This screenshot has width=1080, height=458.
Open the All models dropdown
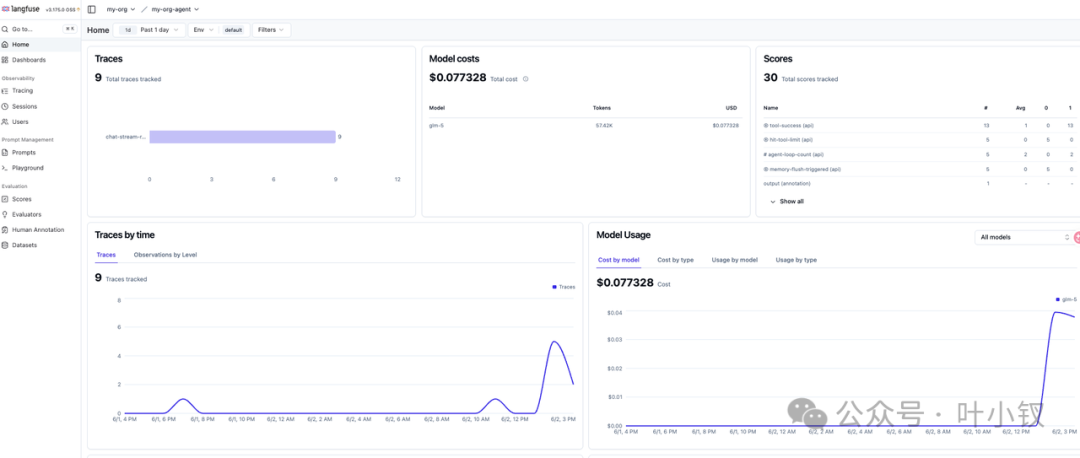point(1024,237)
